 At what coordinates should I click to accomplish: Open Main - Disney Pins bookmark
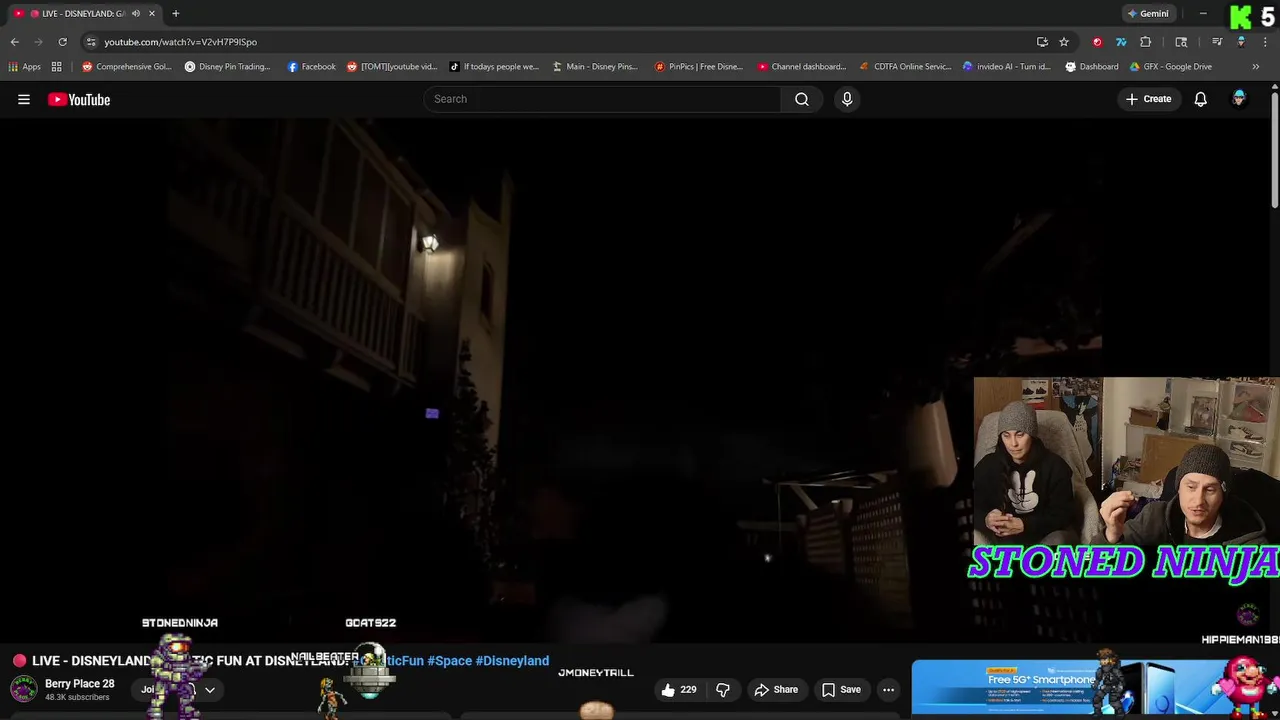(595, 67)
